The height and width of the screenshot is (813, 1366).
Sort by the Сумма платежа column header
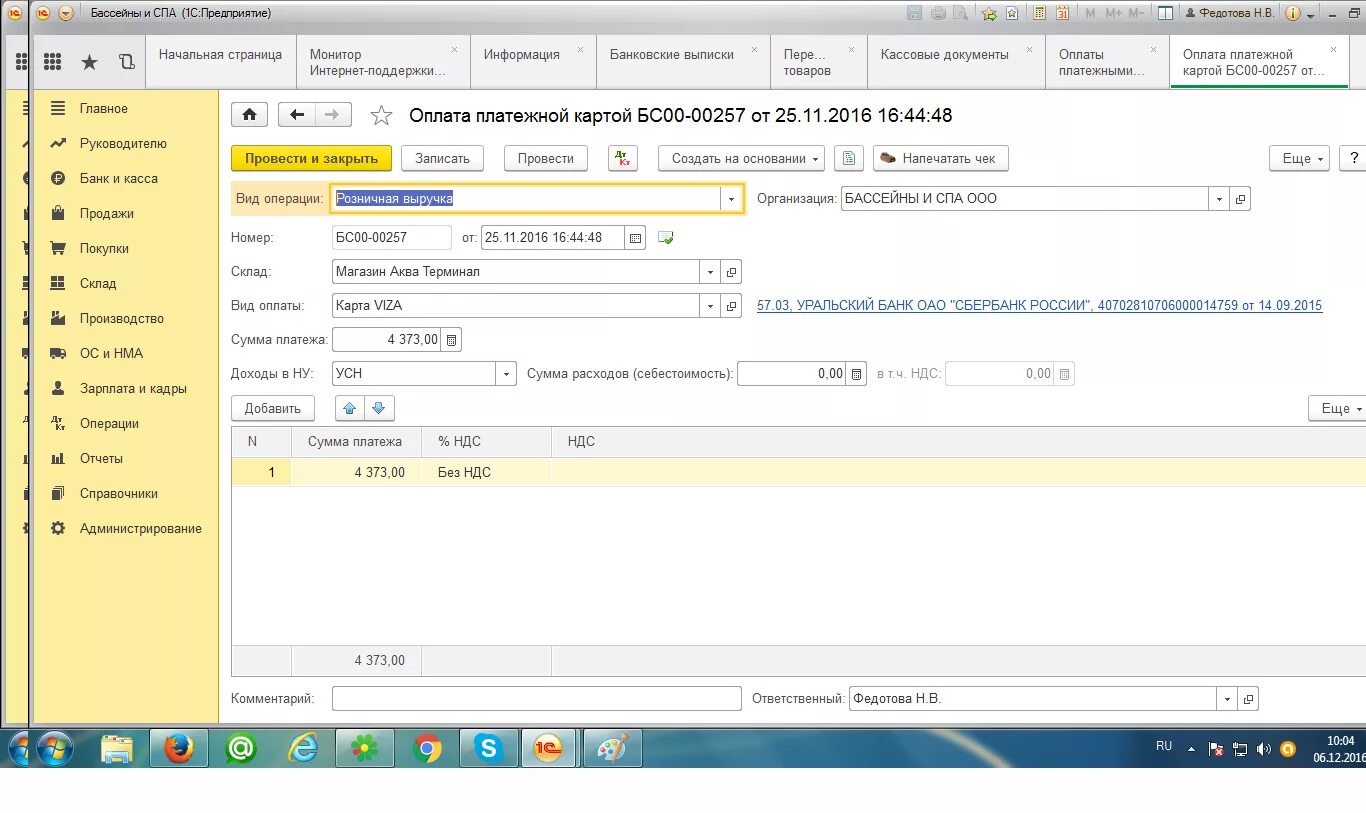tap(355, 441)
